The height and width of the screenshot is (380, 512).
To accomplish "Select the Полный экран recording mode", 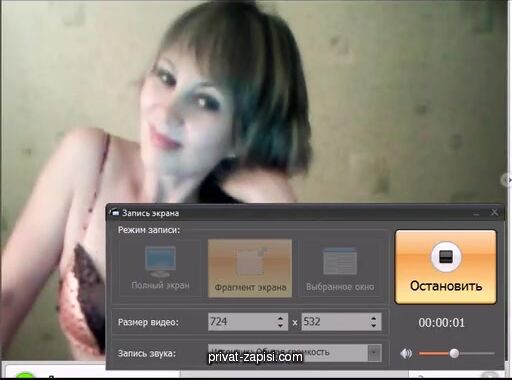I will pyautogui.click(x=160, y=268).
